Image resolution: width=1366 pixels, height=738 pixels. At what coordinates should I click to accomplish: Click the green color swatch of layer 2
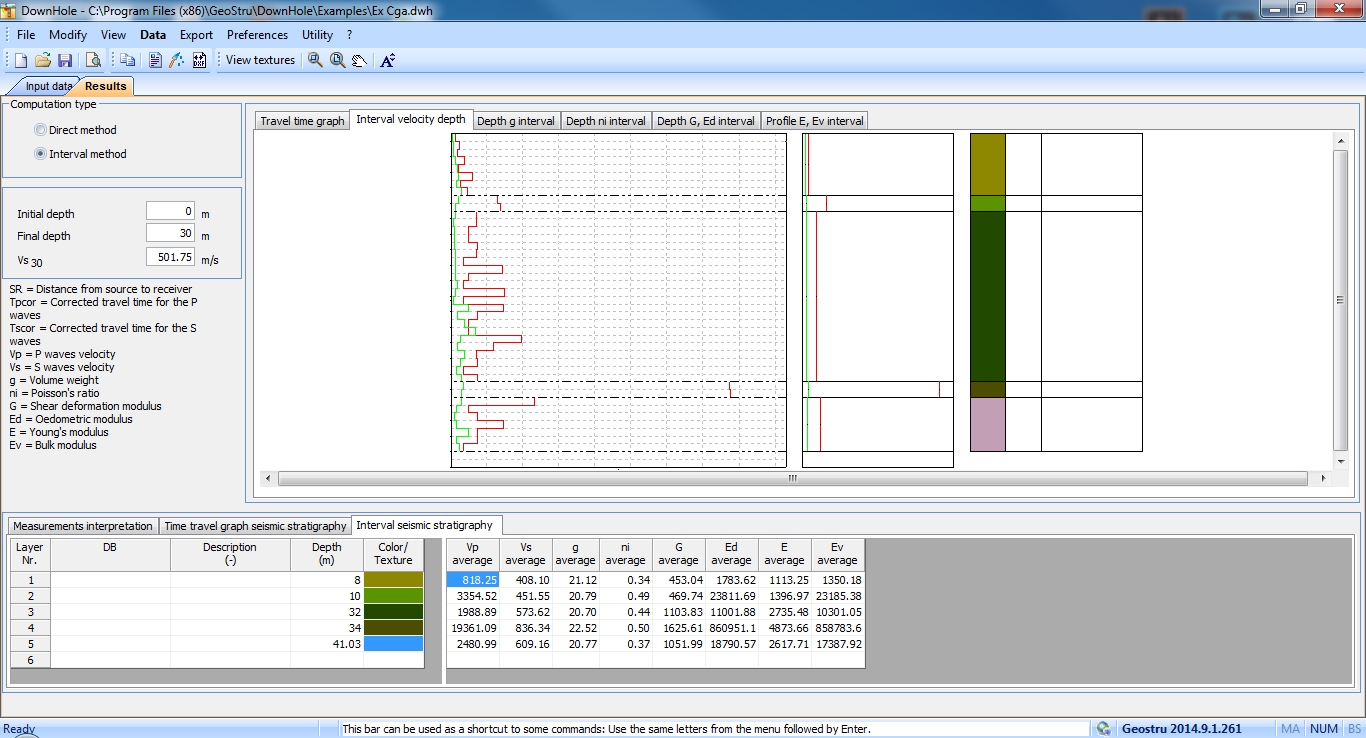click(x=394, y=596)
